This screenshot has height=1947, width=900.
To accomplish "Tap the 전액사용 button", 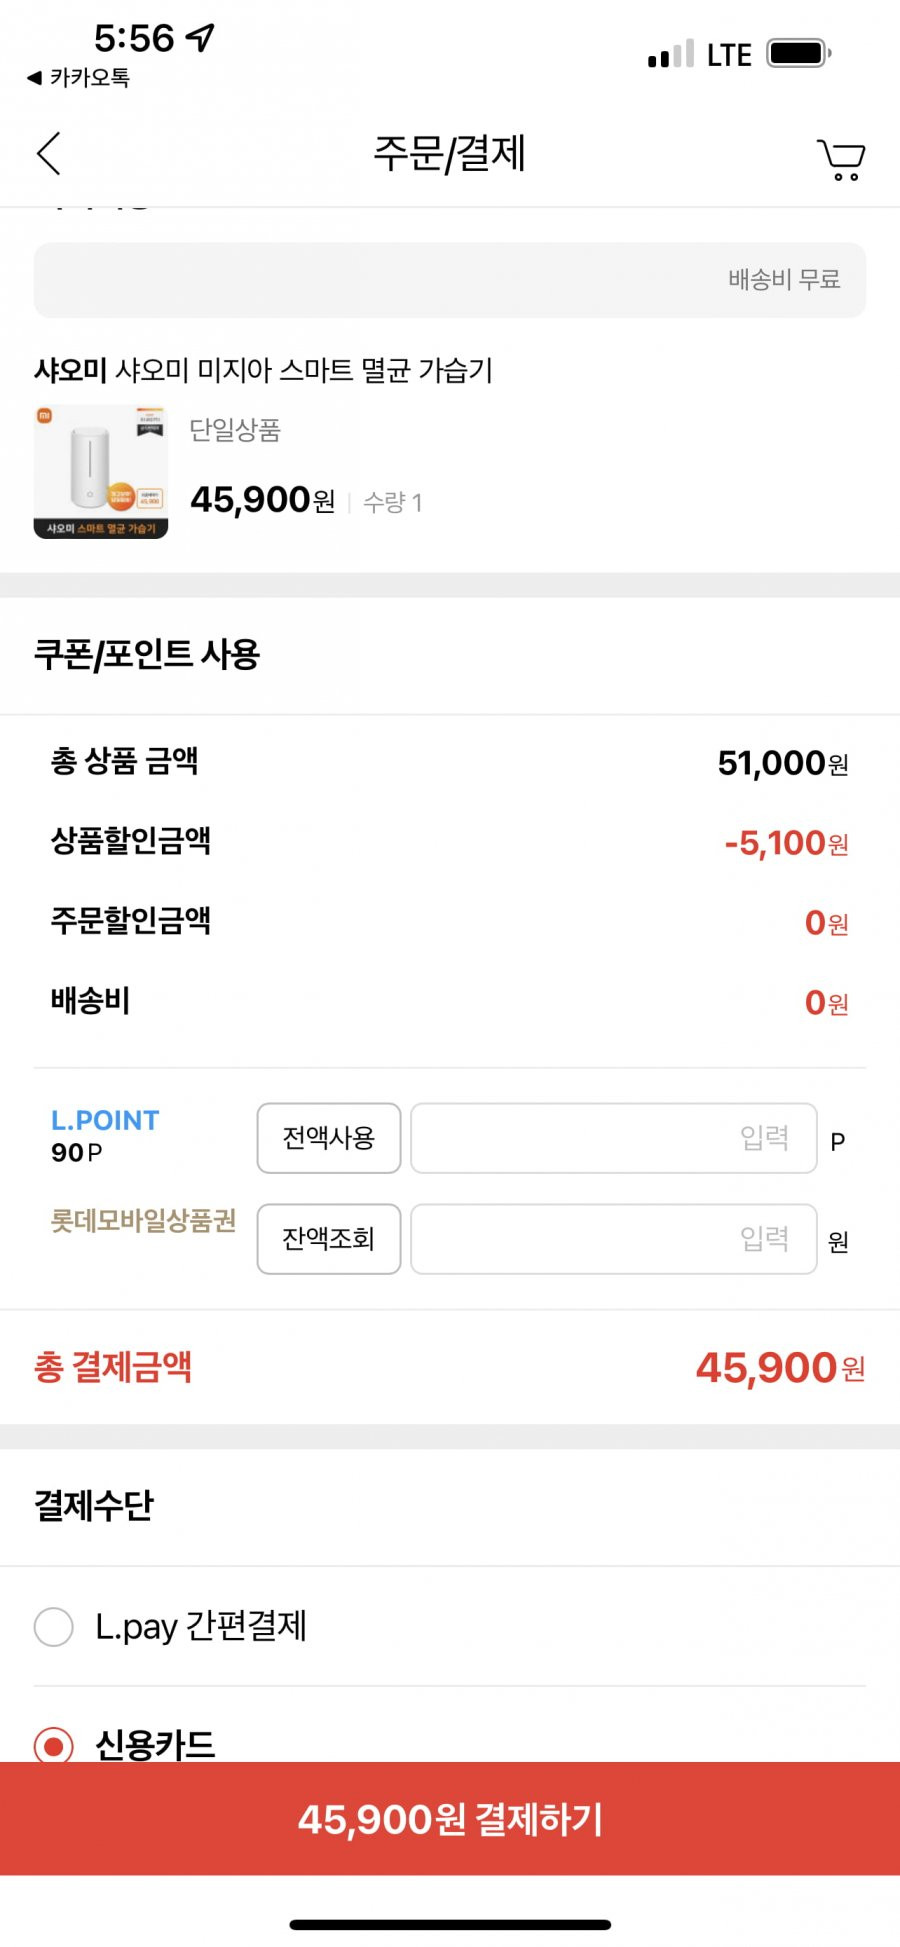I will (x=329, y=1138).
